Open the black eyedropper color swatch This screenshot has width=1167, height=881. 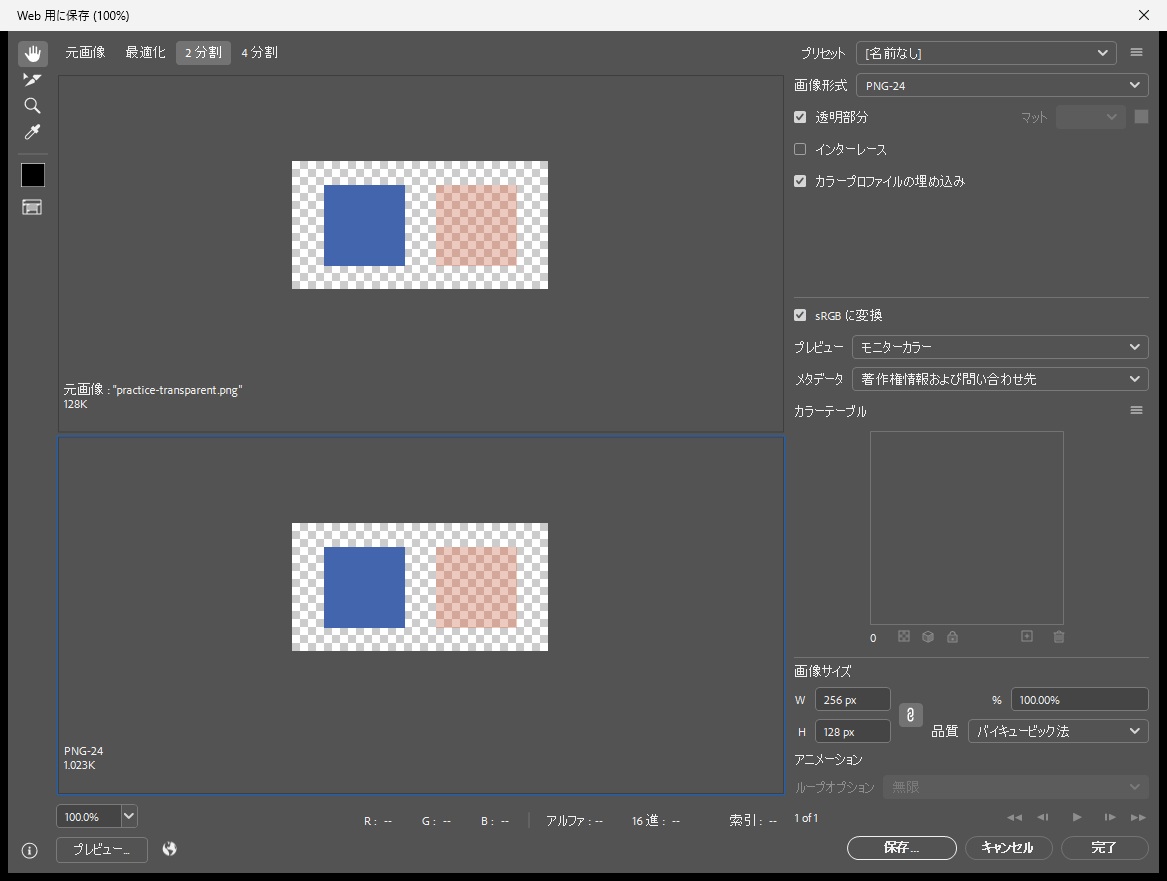point(33,175)
